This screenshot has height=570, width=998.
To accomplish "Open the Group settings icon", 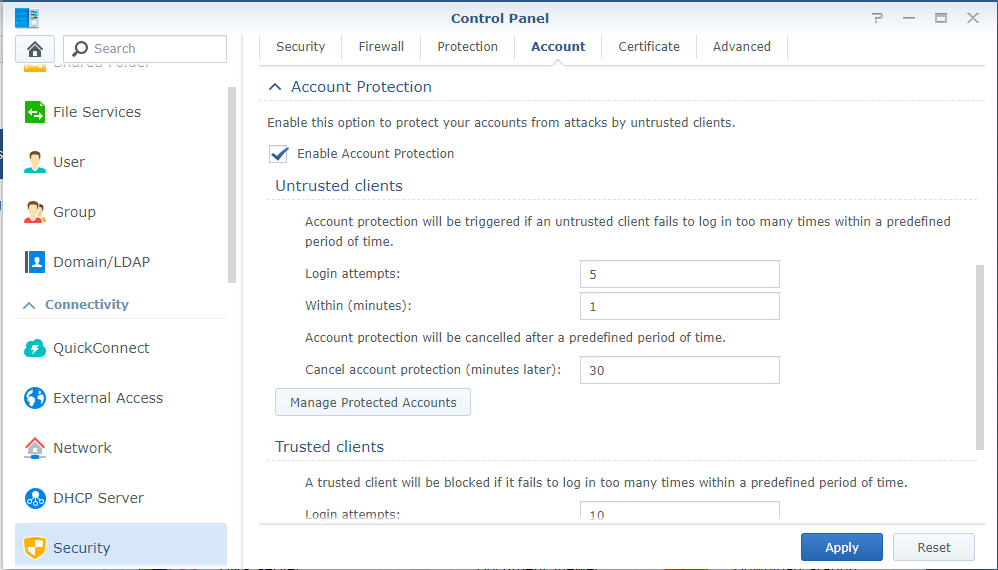I will (35, 212).
